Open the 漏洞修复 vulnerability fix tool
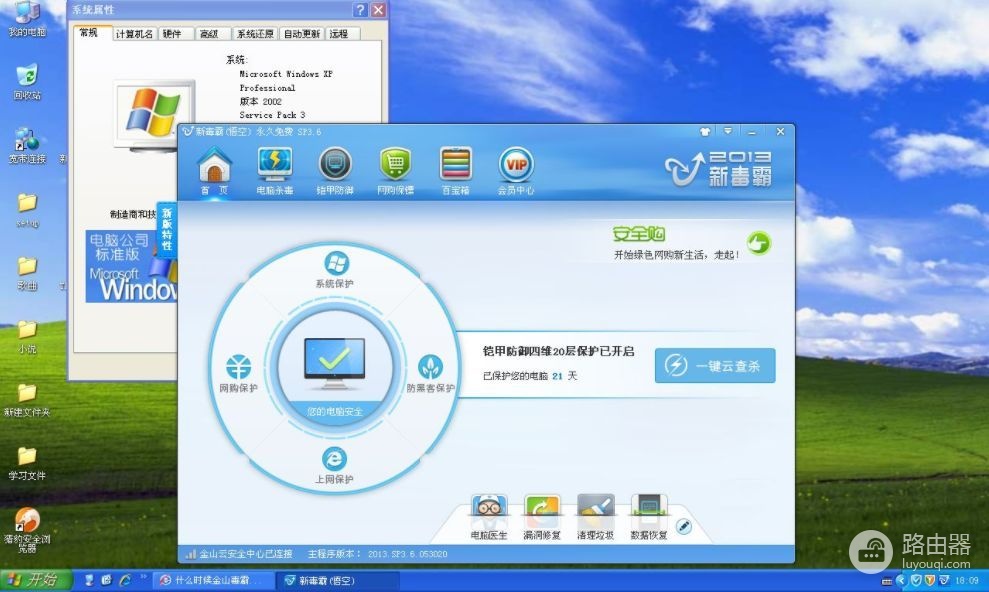989x592 pixels. [x=542, y=518]
